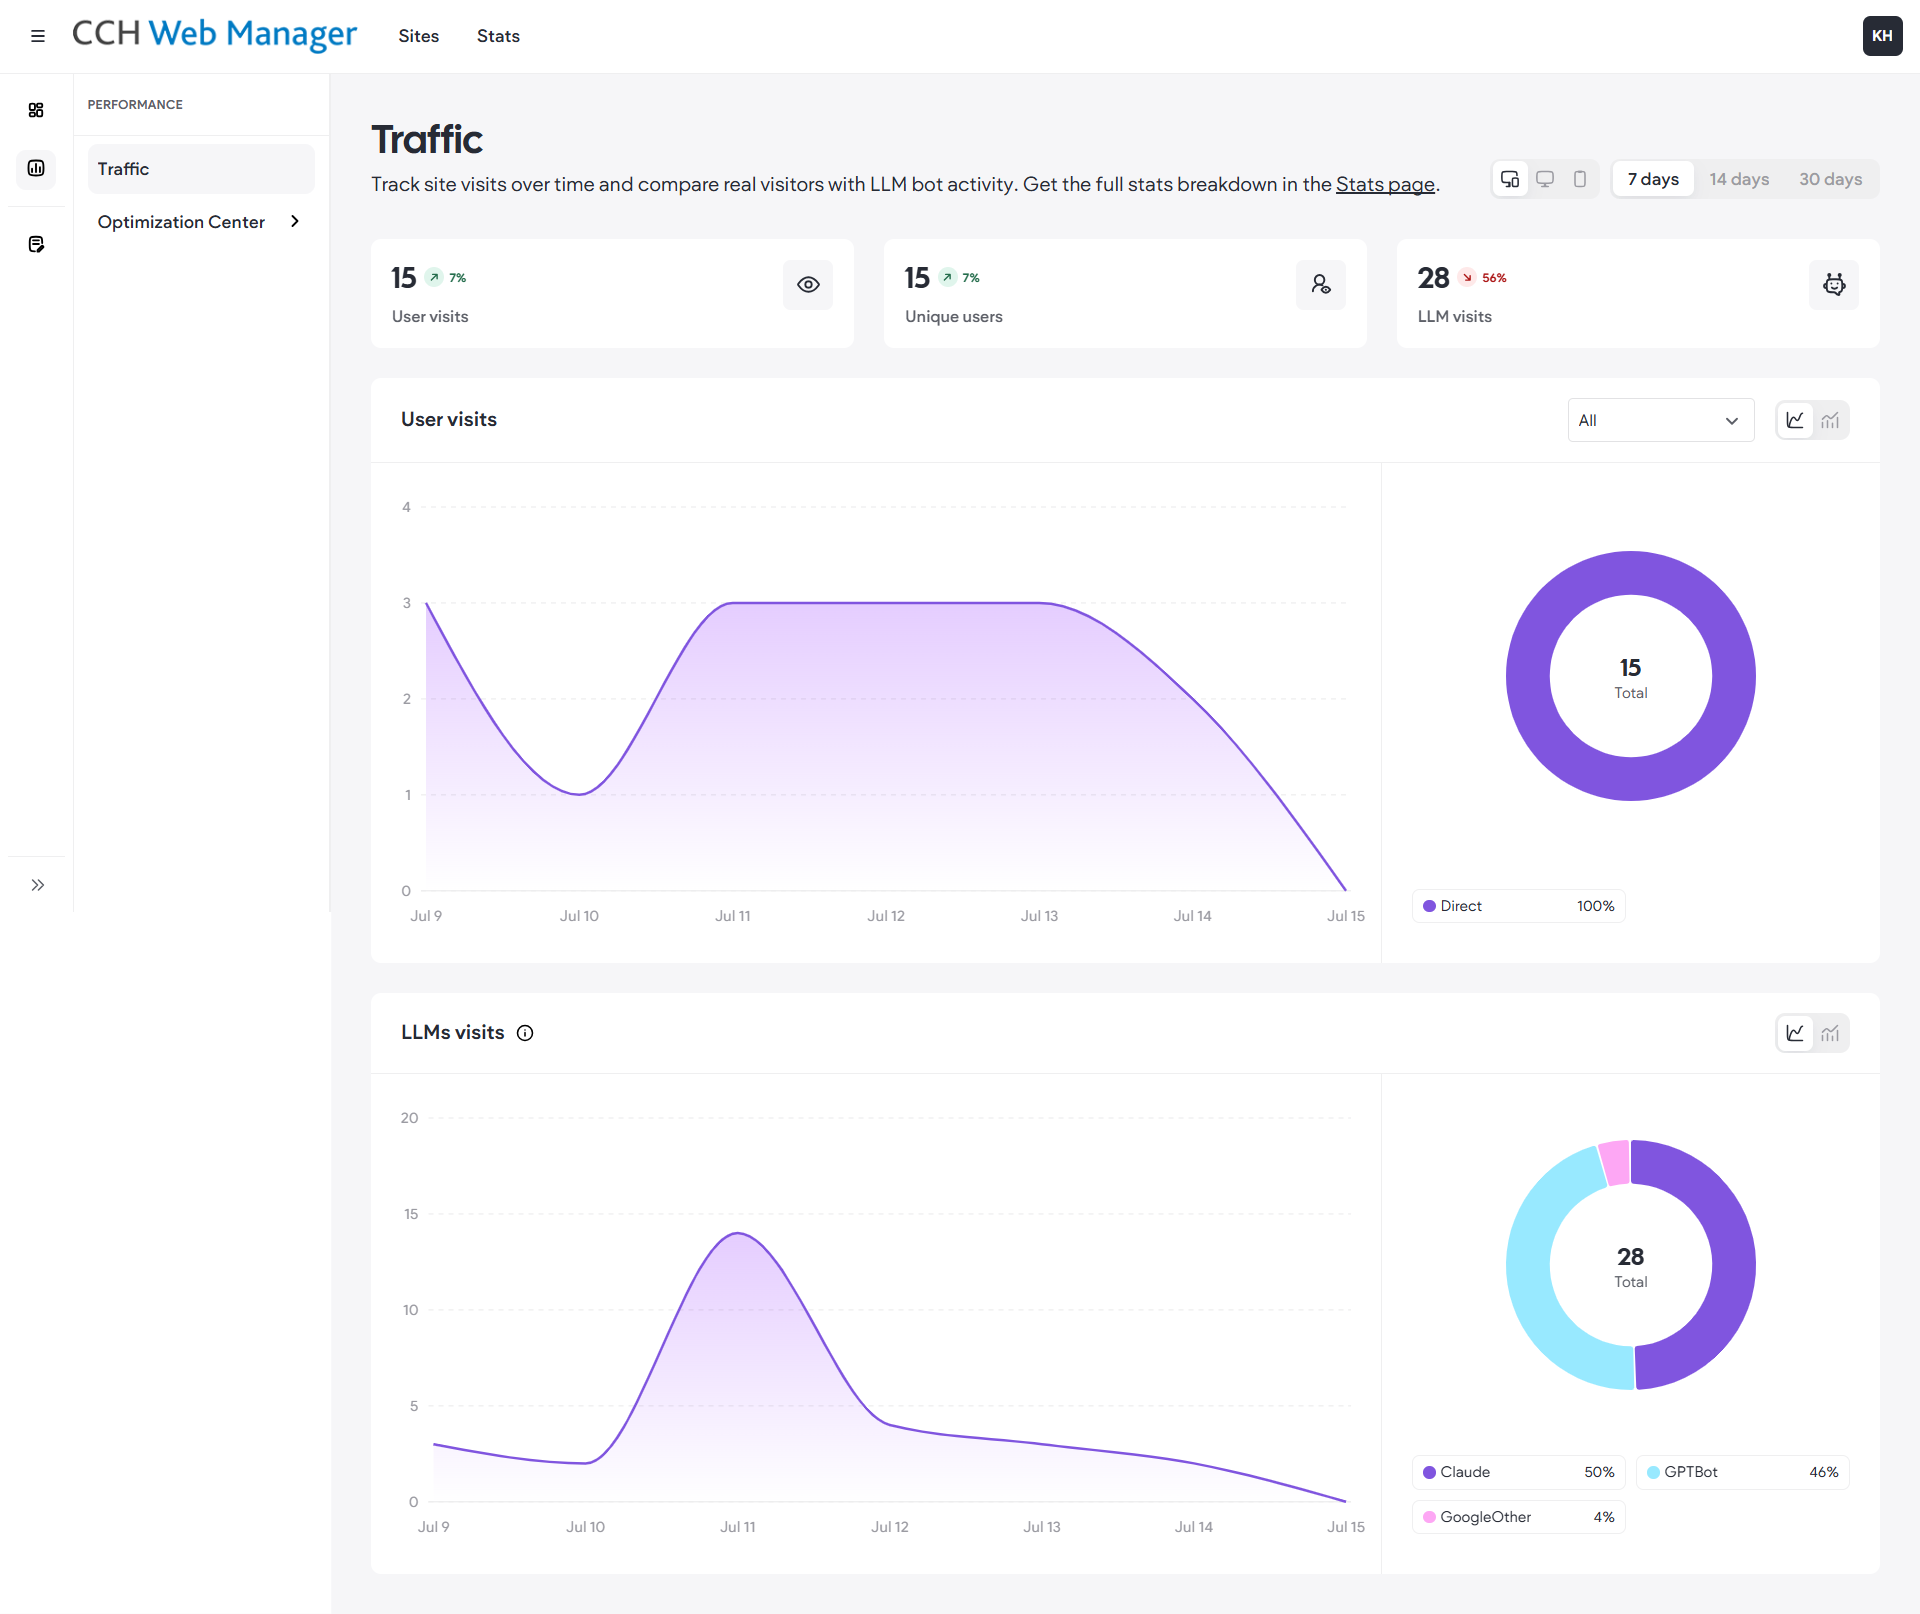Click the KH user avatar
The image size is (1920, 1614).
tap(1882, 36)
